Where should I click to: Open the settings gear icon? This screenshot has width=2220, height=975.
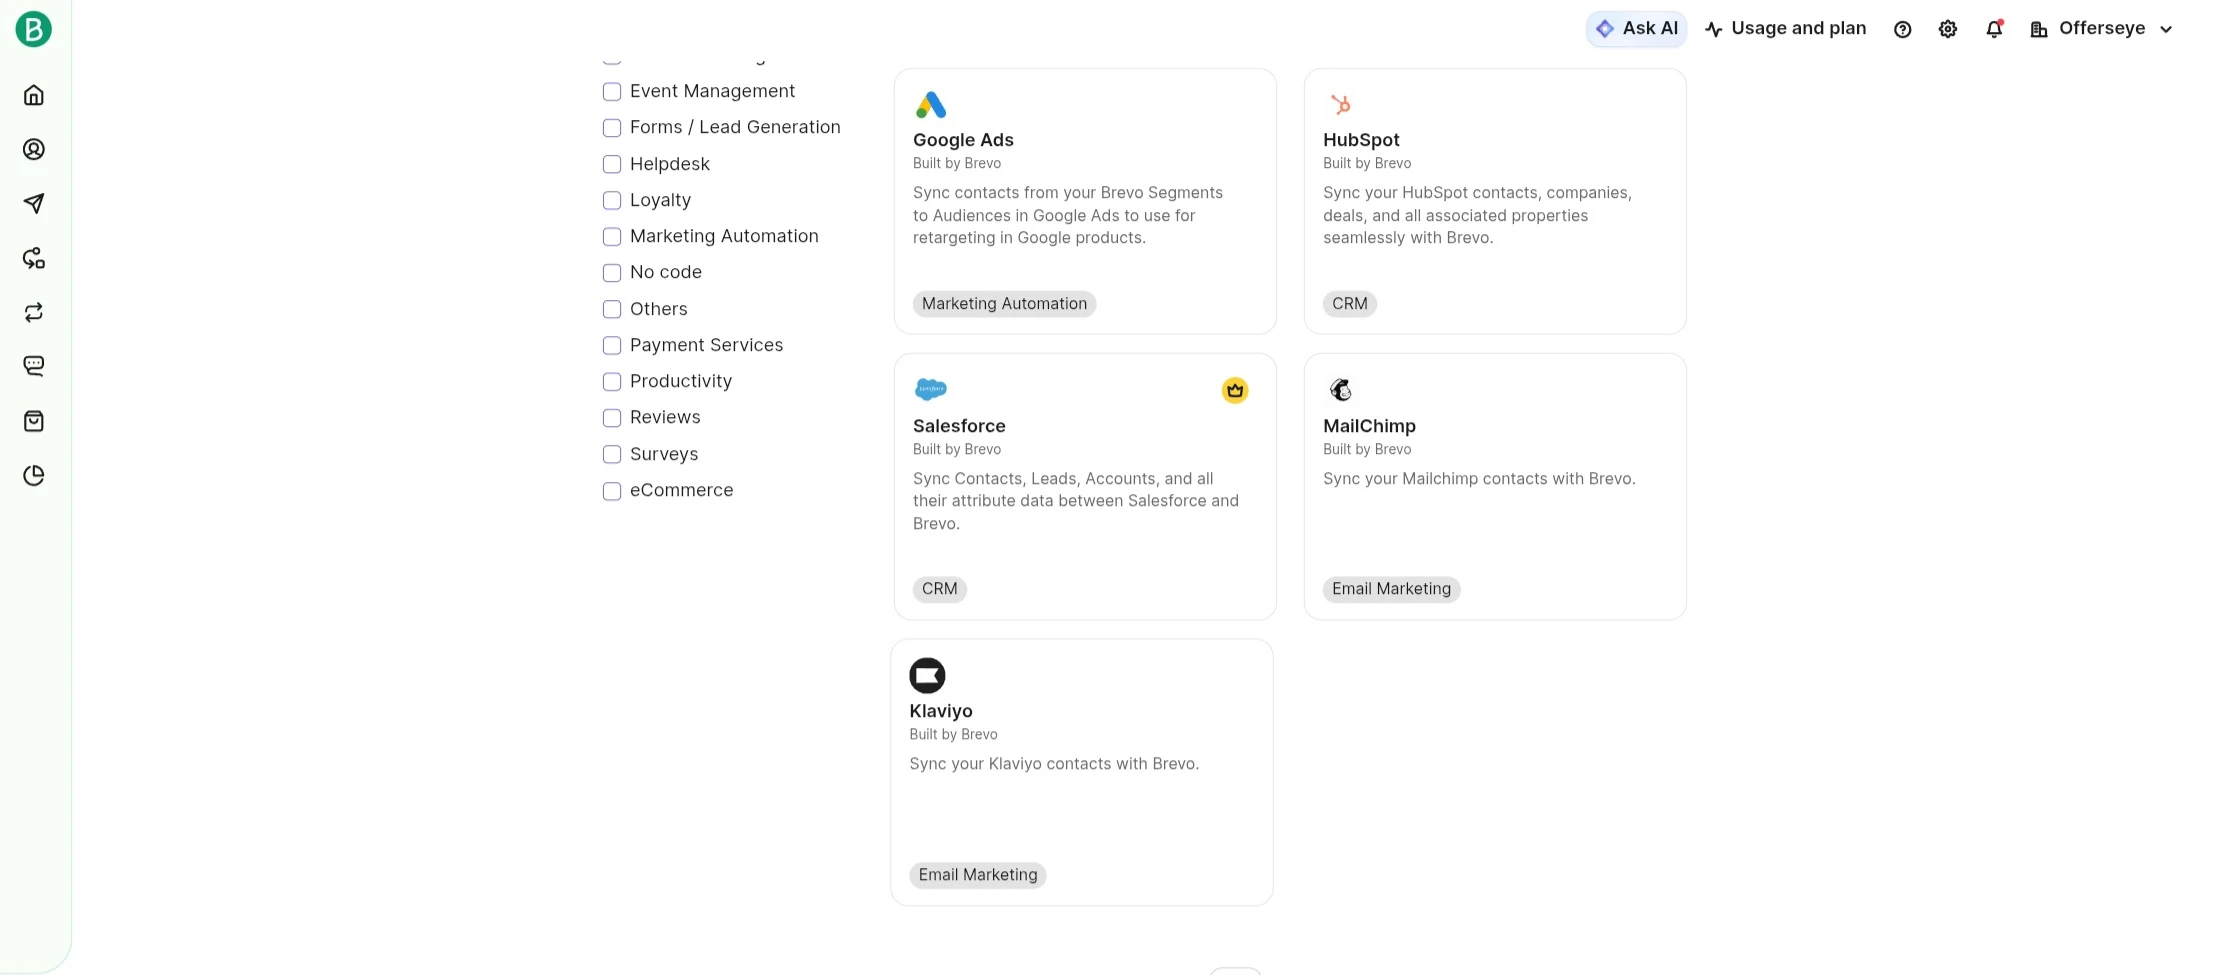pyautogui.click(x=1948, y=29)
